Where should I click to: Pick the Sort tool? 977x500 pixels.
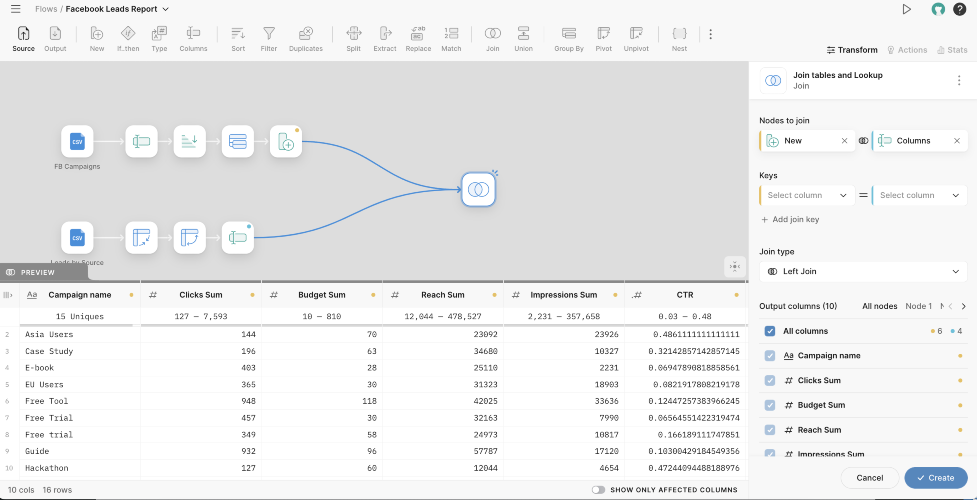tap(238, 39)
